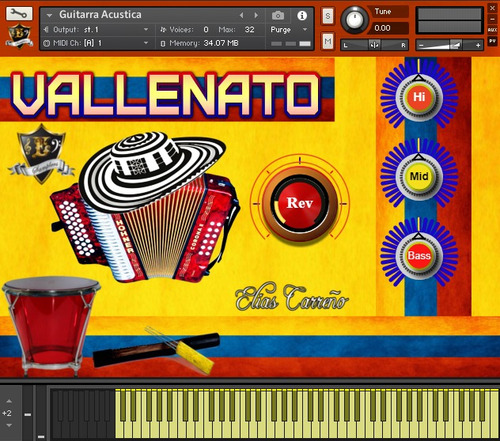Click the pan center icon

click(374, 45)
